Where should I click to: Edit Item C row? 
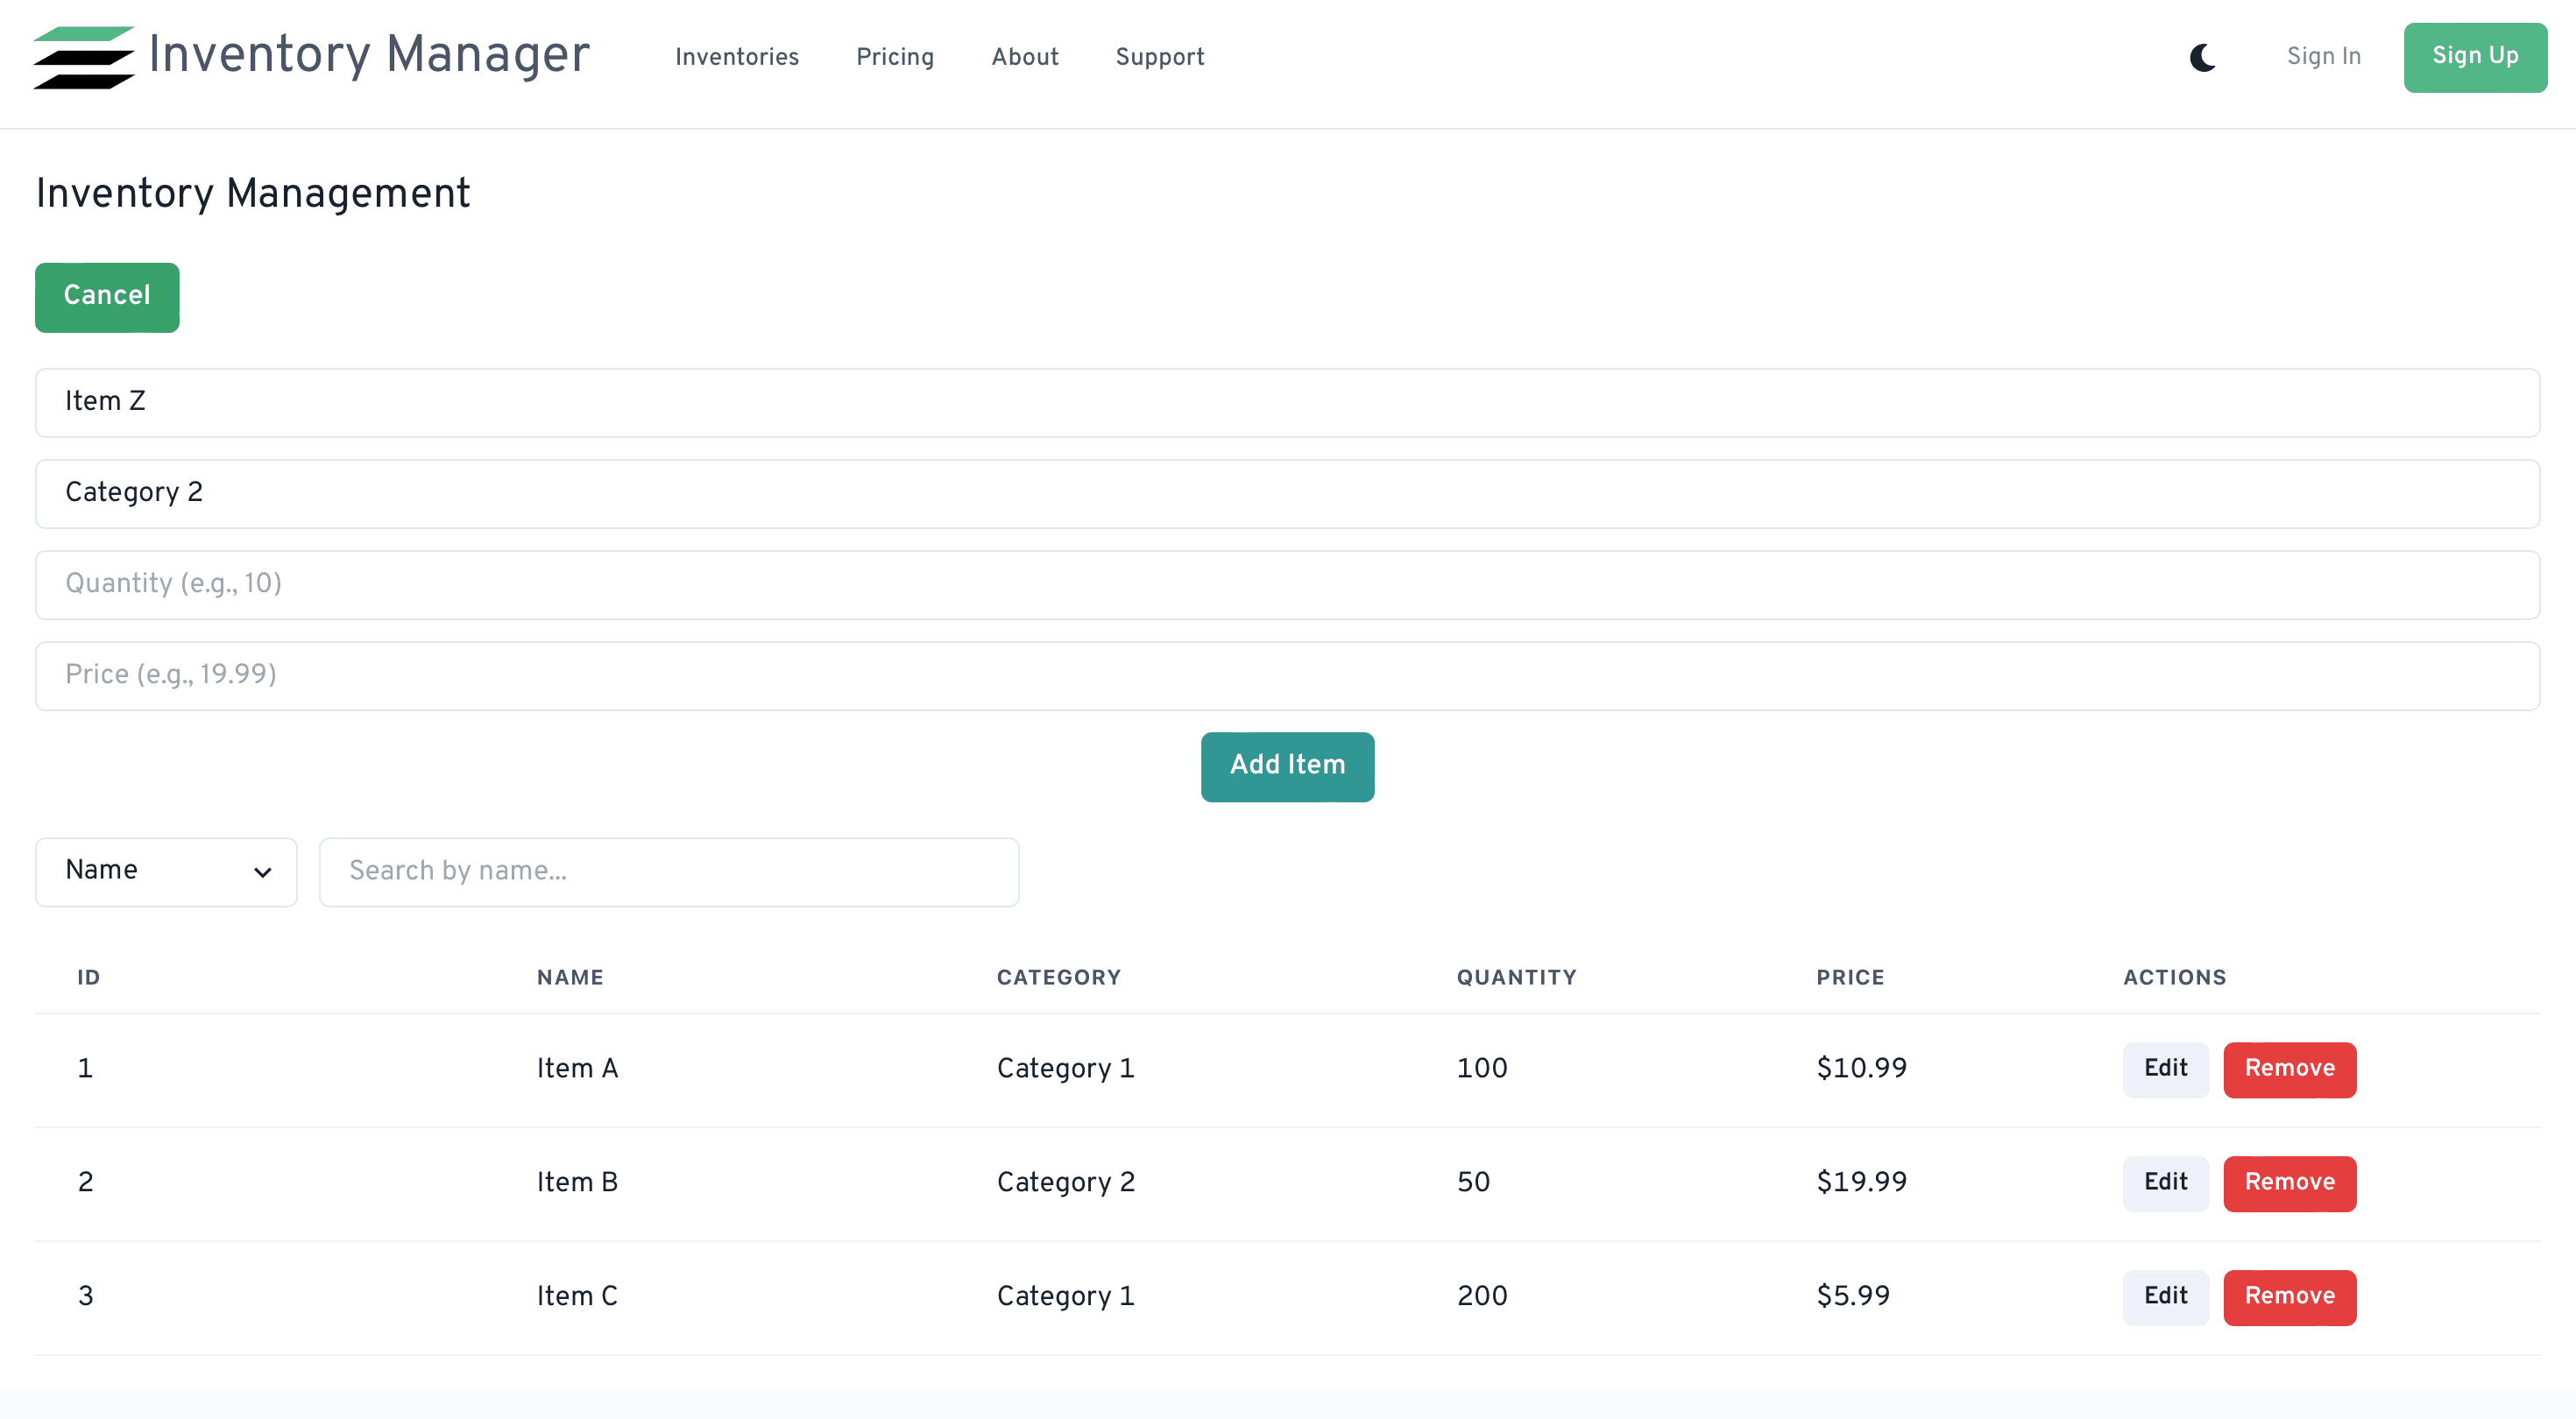2165,1297
